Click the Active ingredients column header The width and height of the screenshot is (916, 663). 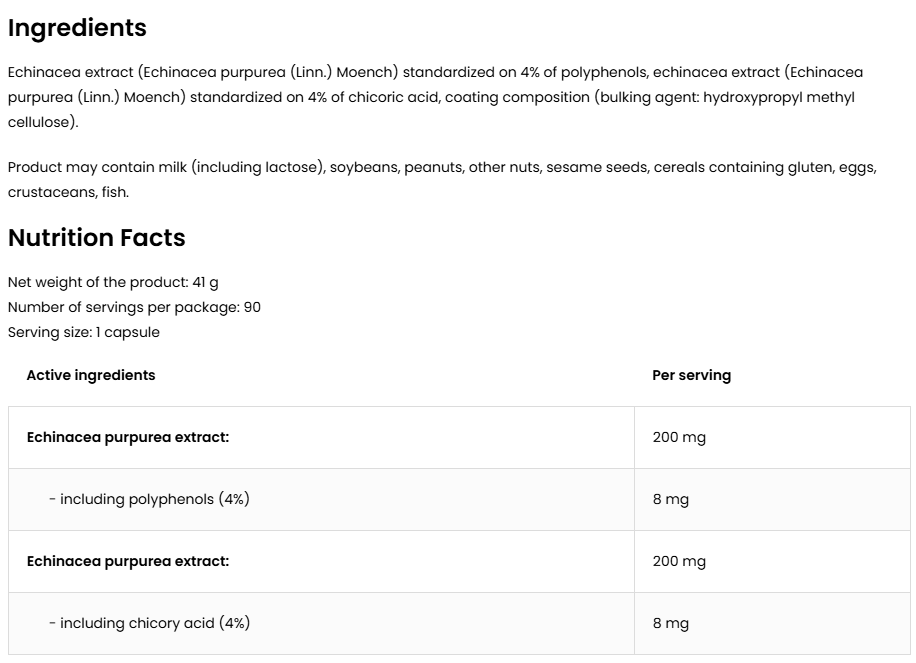point(91,375)
